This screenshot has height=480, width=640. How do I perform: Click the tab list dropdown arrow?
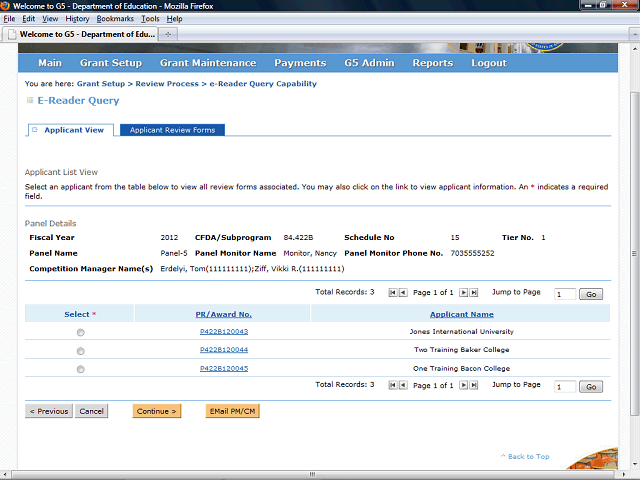tap(634, 35)
